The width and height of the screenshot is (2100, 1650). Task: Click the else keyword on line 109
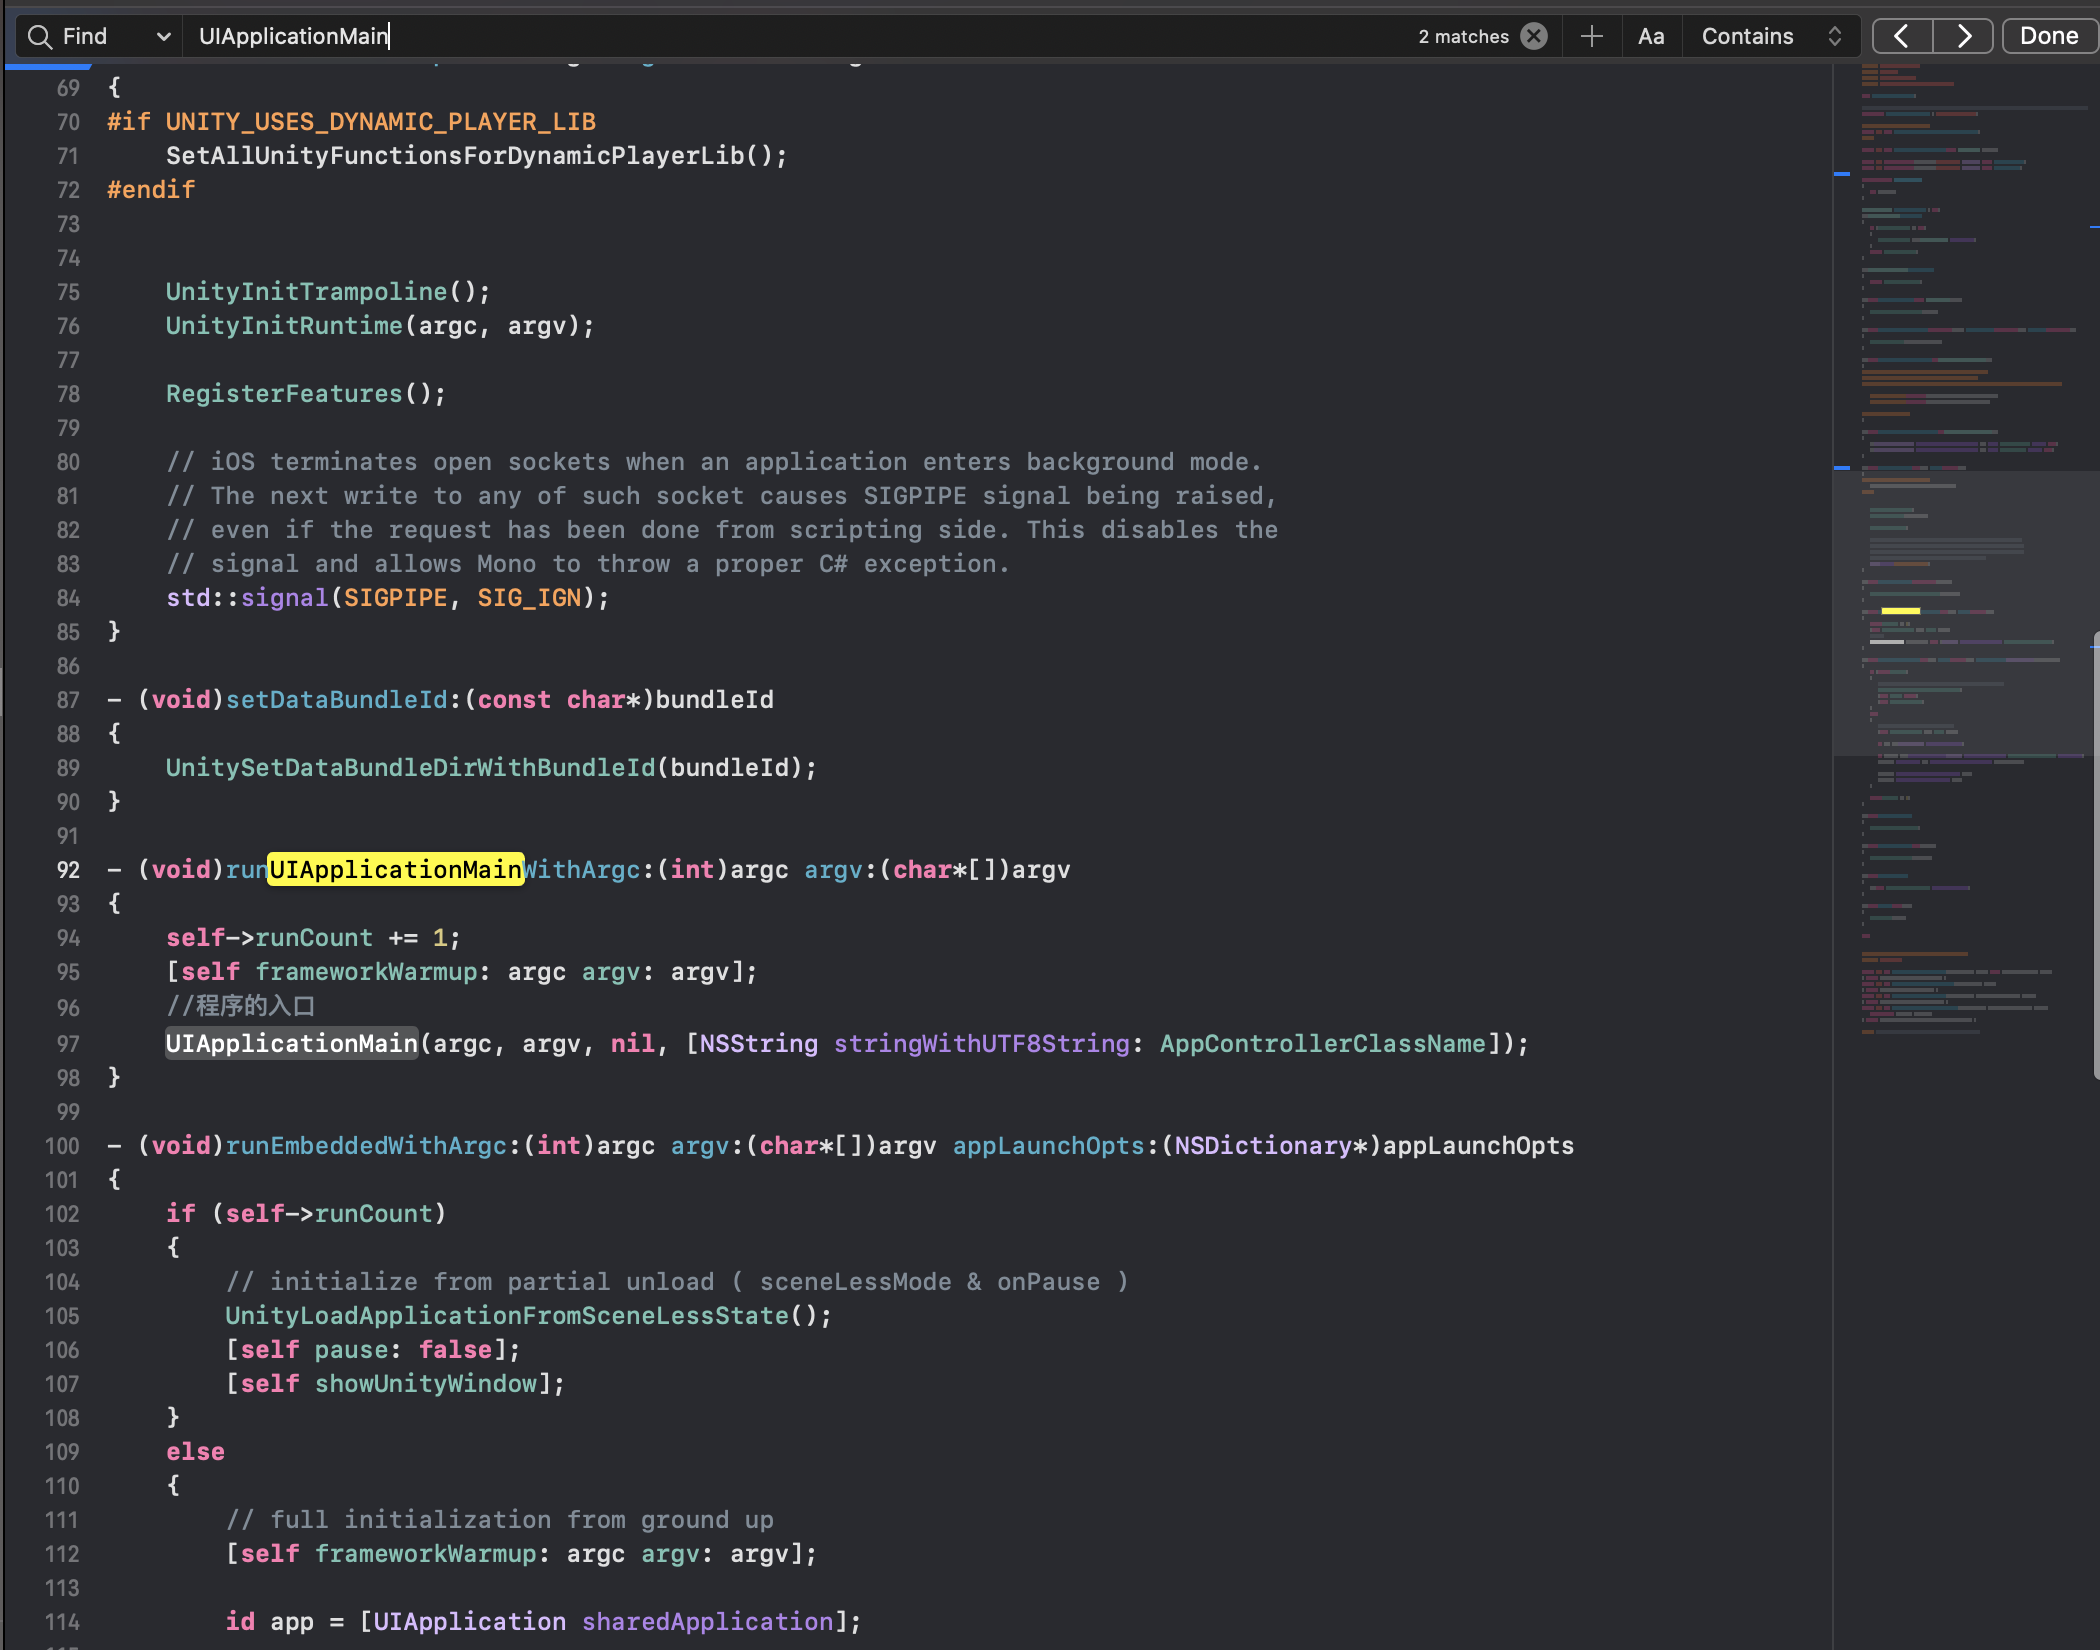point(196,1452)
